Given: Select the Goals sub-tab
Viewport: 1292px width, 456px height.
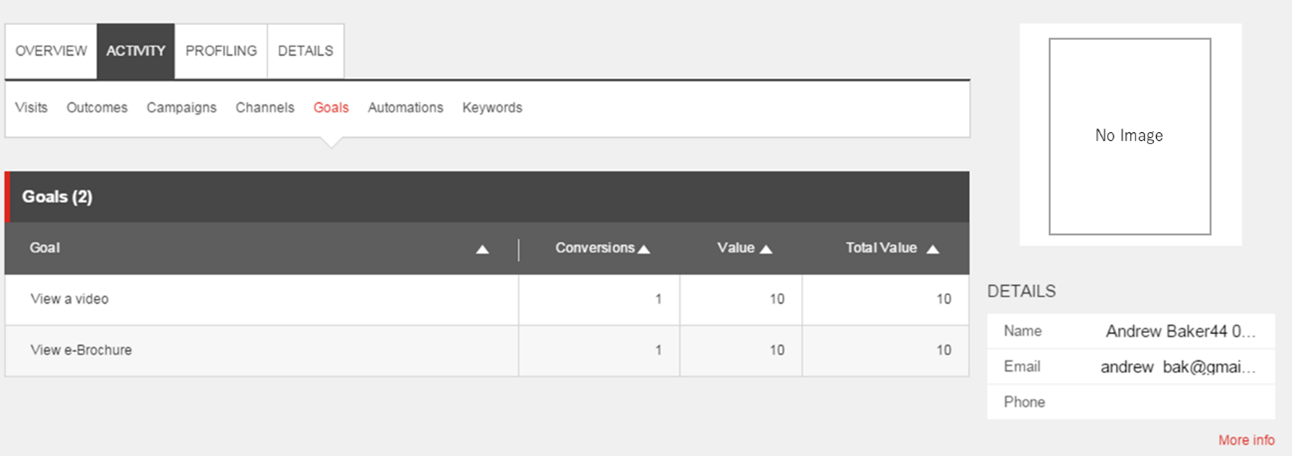Looking at the screenshot, I should 331,108.
